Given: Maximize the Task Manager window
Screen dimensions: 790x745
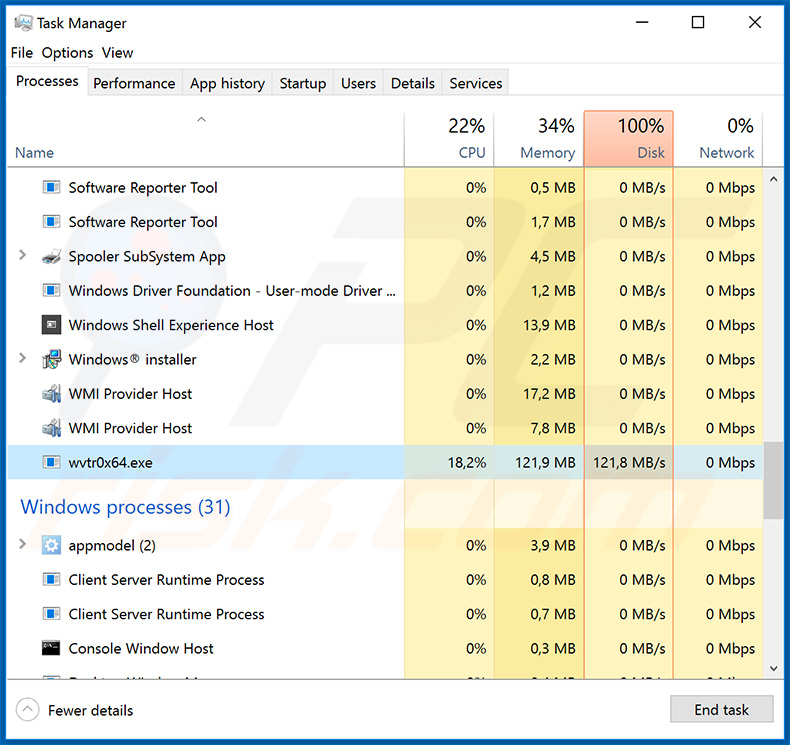Looking at the screenshot, I should [x=698, y=22].
